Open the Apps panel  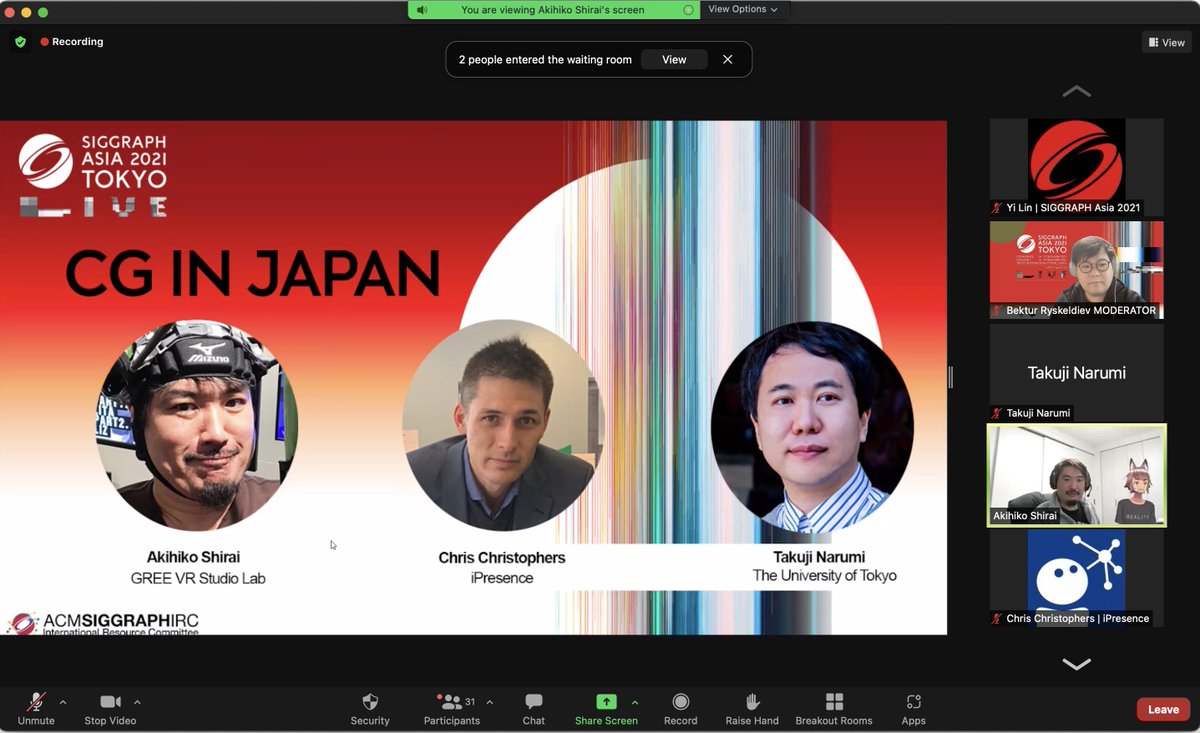coord(913,709)
